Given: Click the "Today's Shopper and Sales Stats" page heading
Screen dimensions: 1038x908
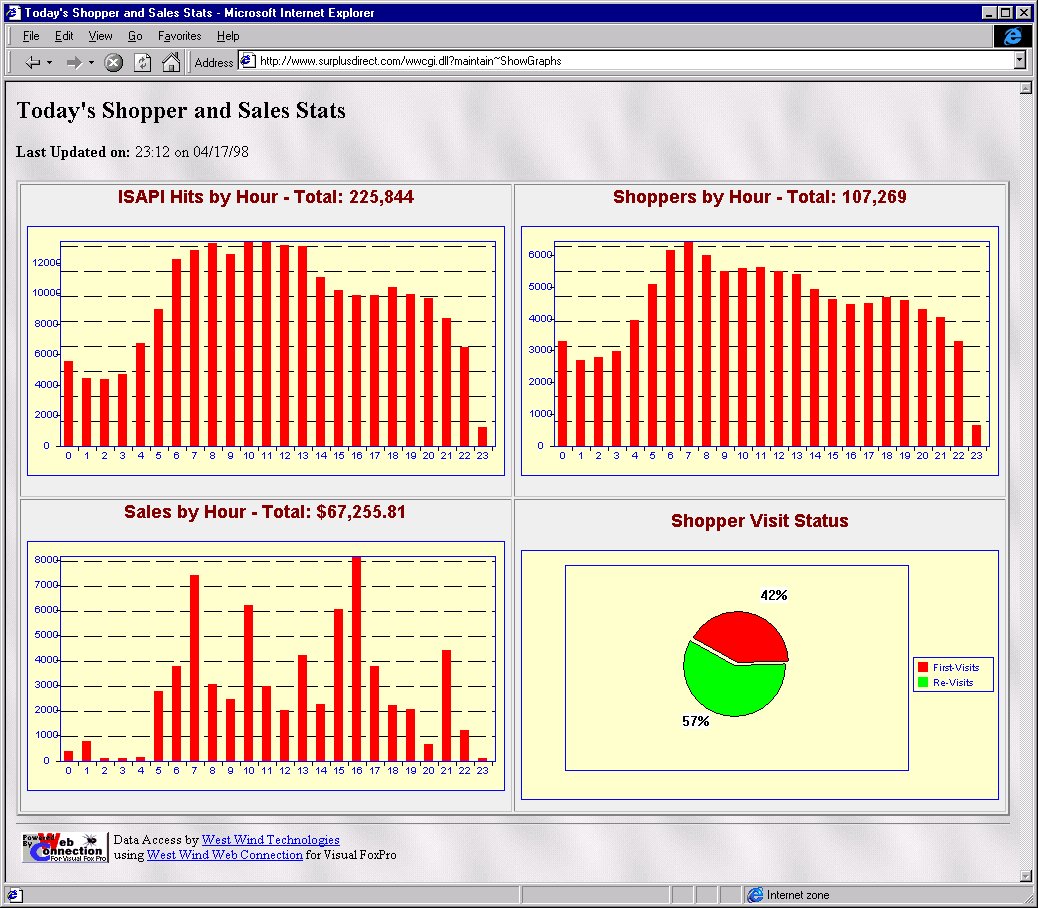Looking at the screenshot, I should [181, 111].
